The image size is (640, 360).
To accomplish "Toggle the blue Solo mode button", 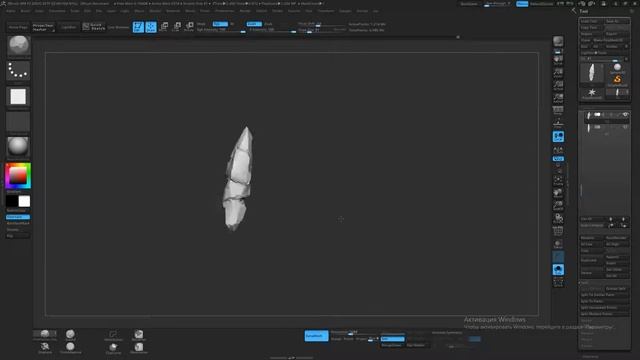I will [558, 270].
